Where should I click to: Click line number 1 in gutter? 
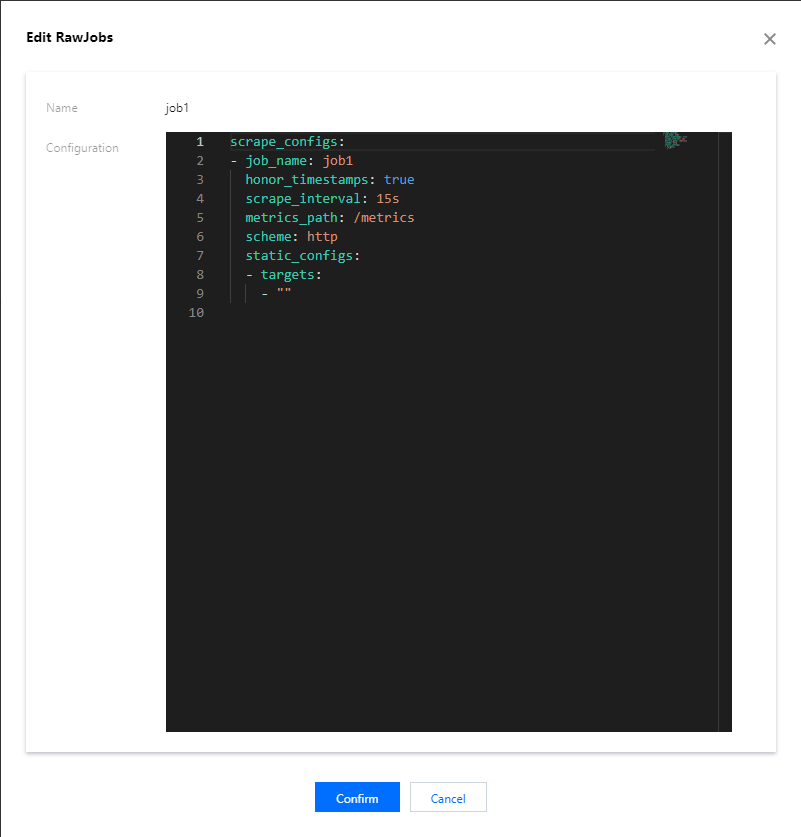[200, 142]
